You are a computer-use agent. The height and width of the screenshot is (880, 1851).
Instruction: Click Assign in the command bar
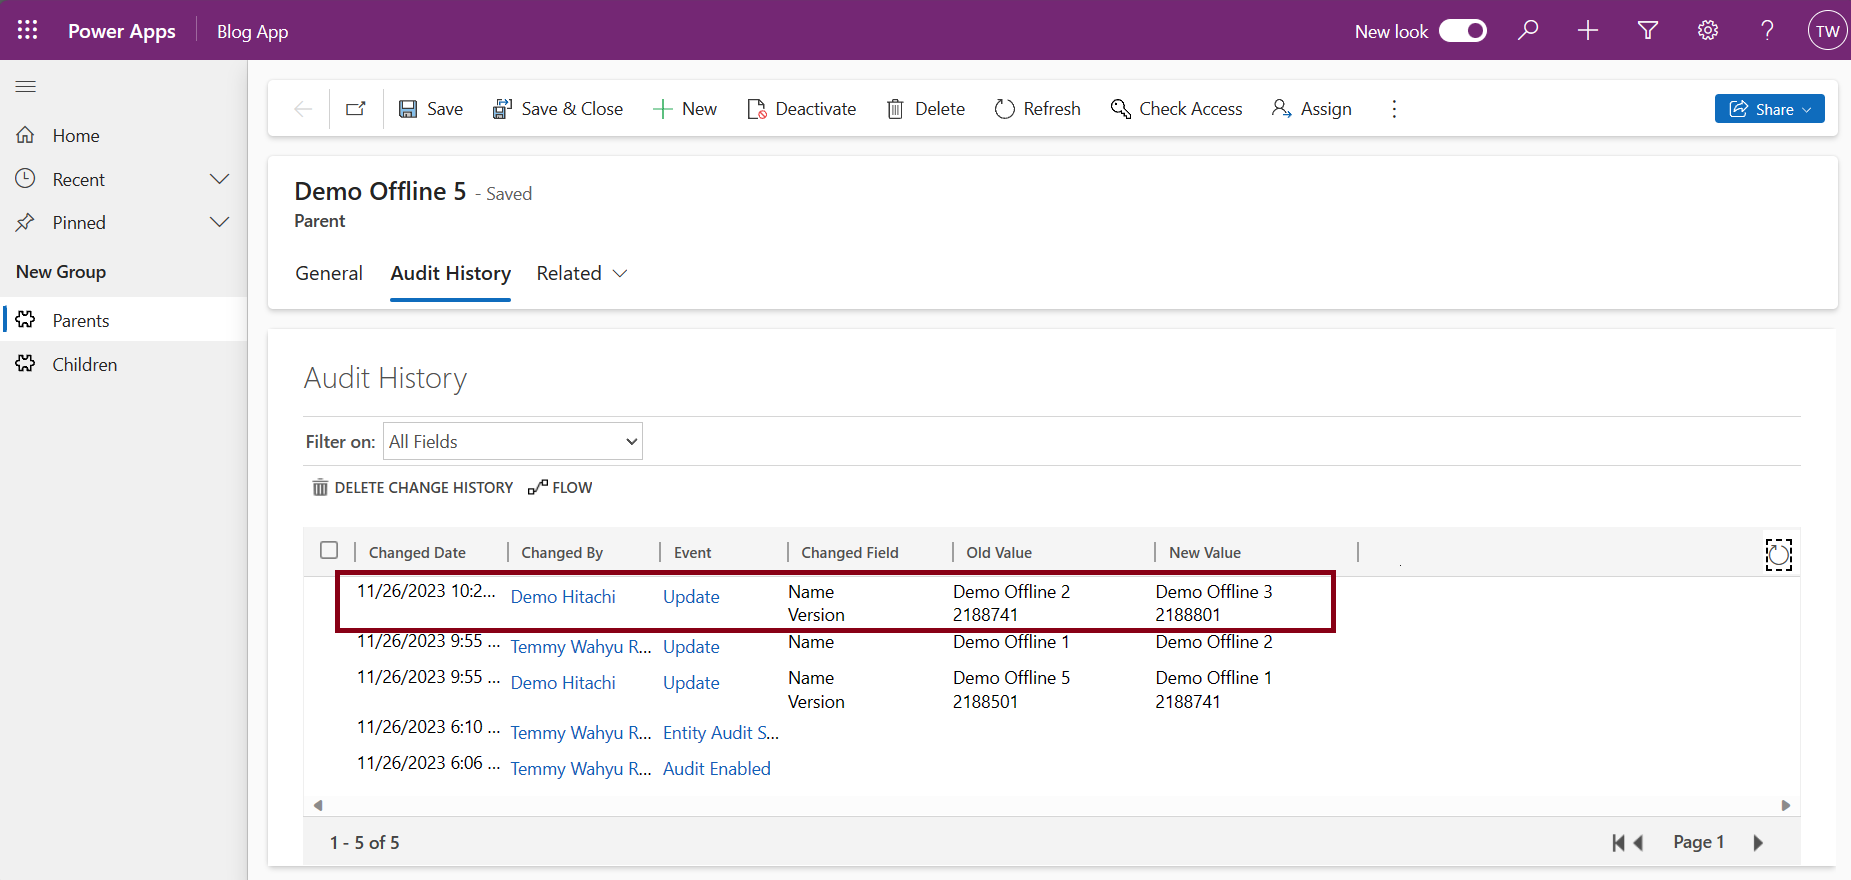click(1312, 109)
